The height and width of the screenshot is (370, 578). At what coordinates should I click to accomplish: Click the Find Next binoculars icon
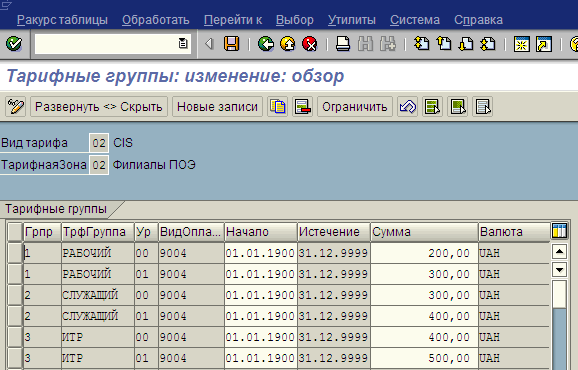[x=387, y=44]
